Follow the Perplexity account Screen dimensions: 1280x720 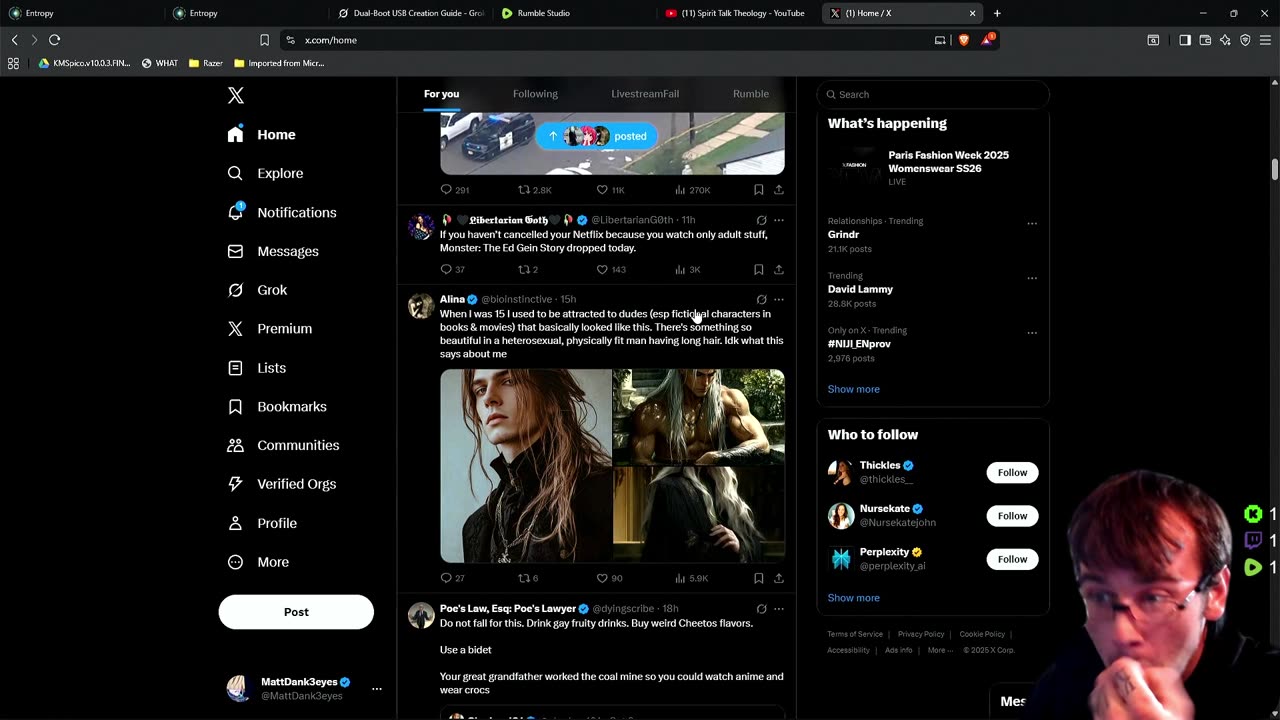[x=1012, y=559]
